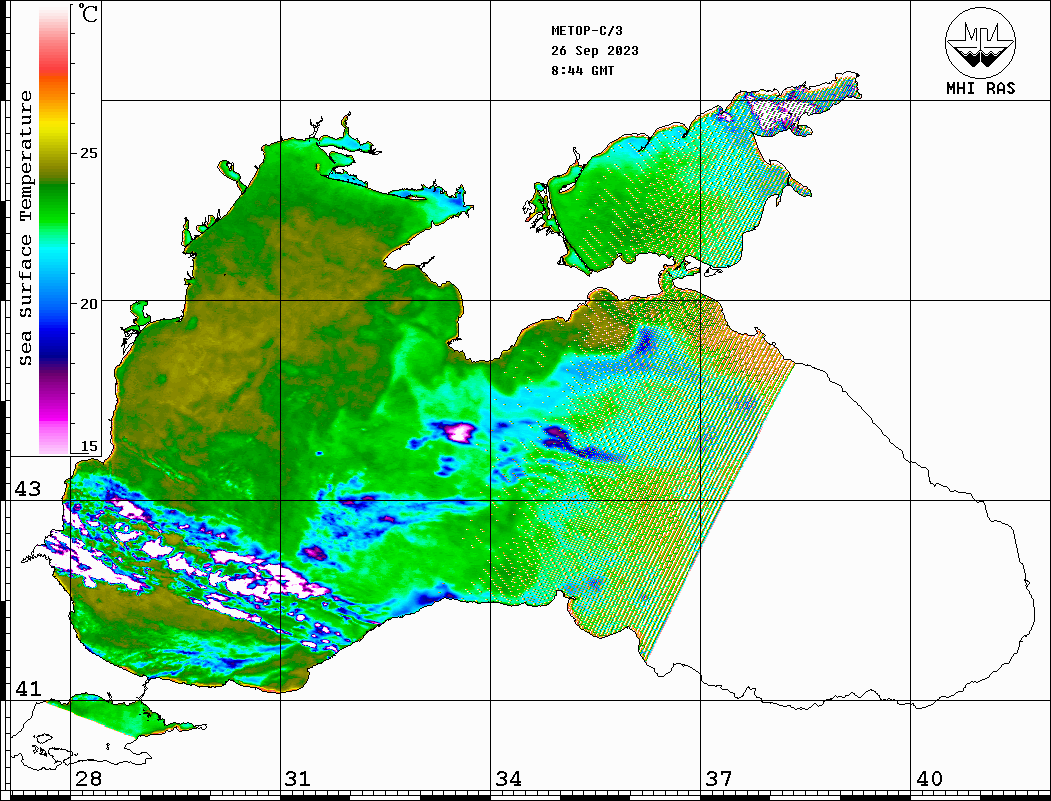Click longitude label '28'

[x=88, y=779]
